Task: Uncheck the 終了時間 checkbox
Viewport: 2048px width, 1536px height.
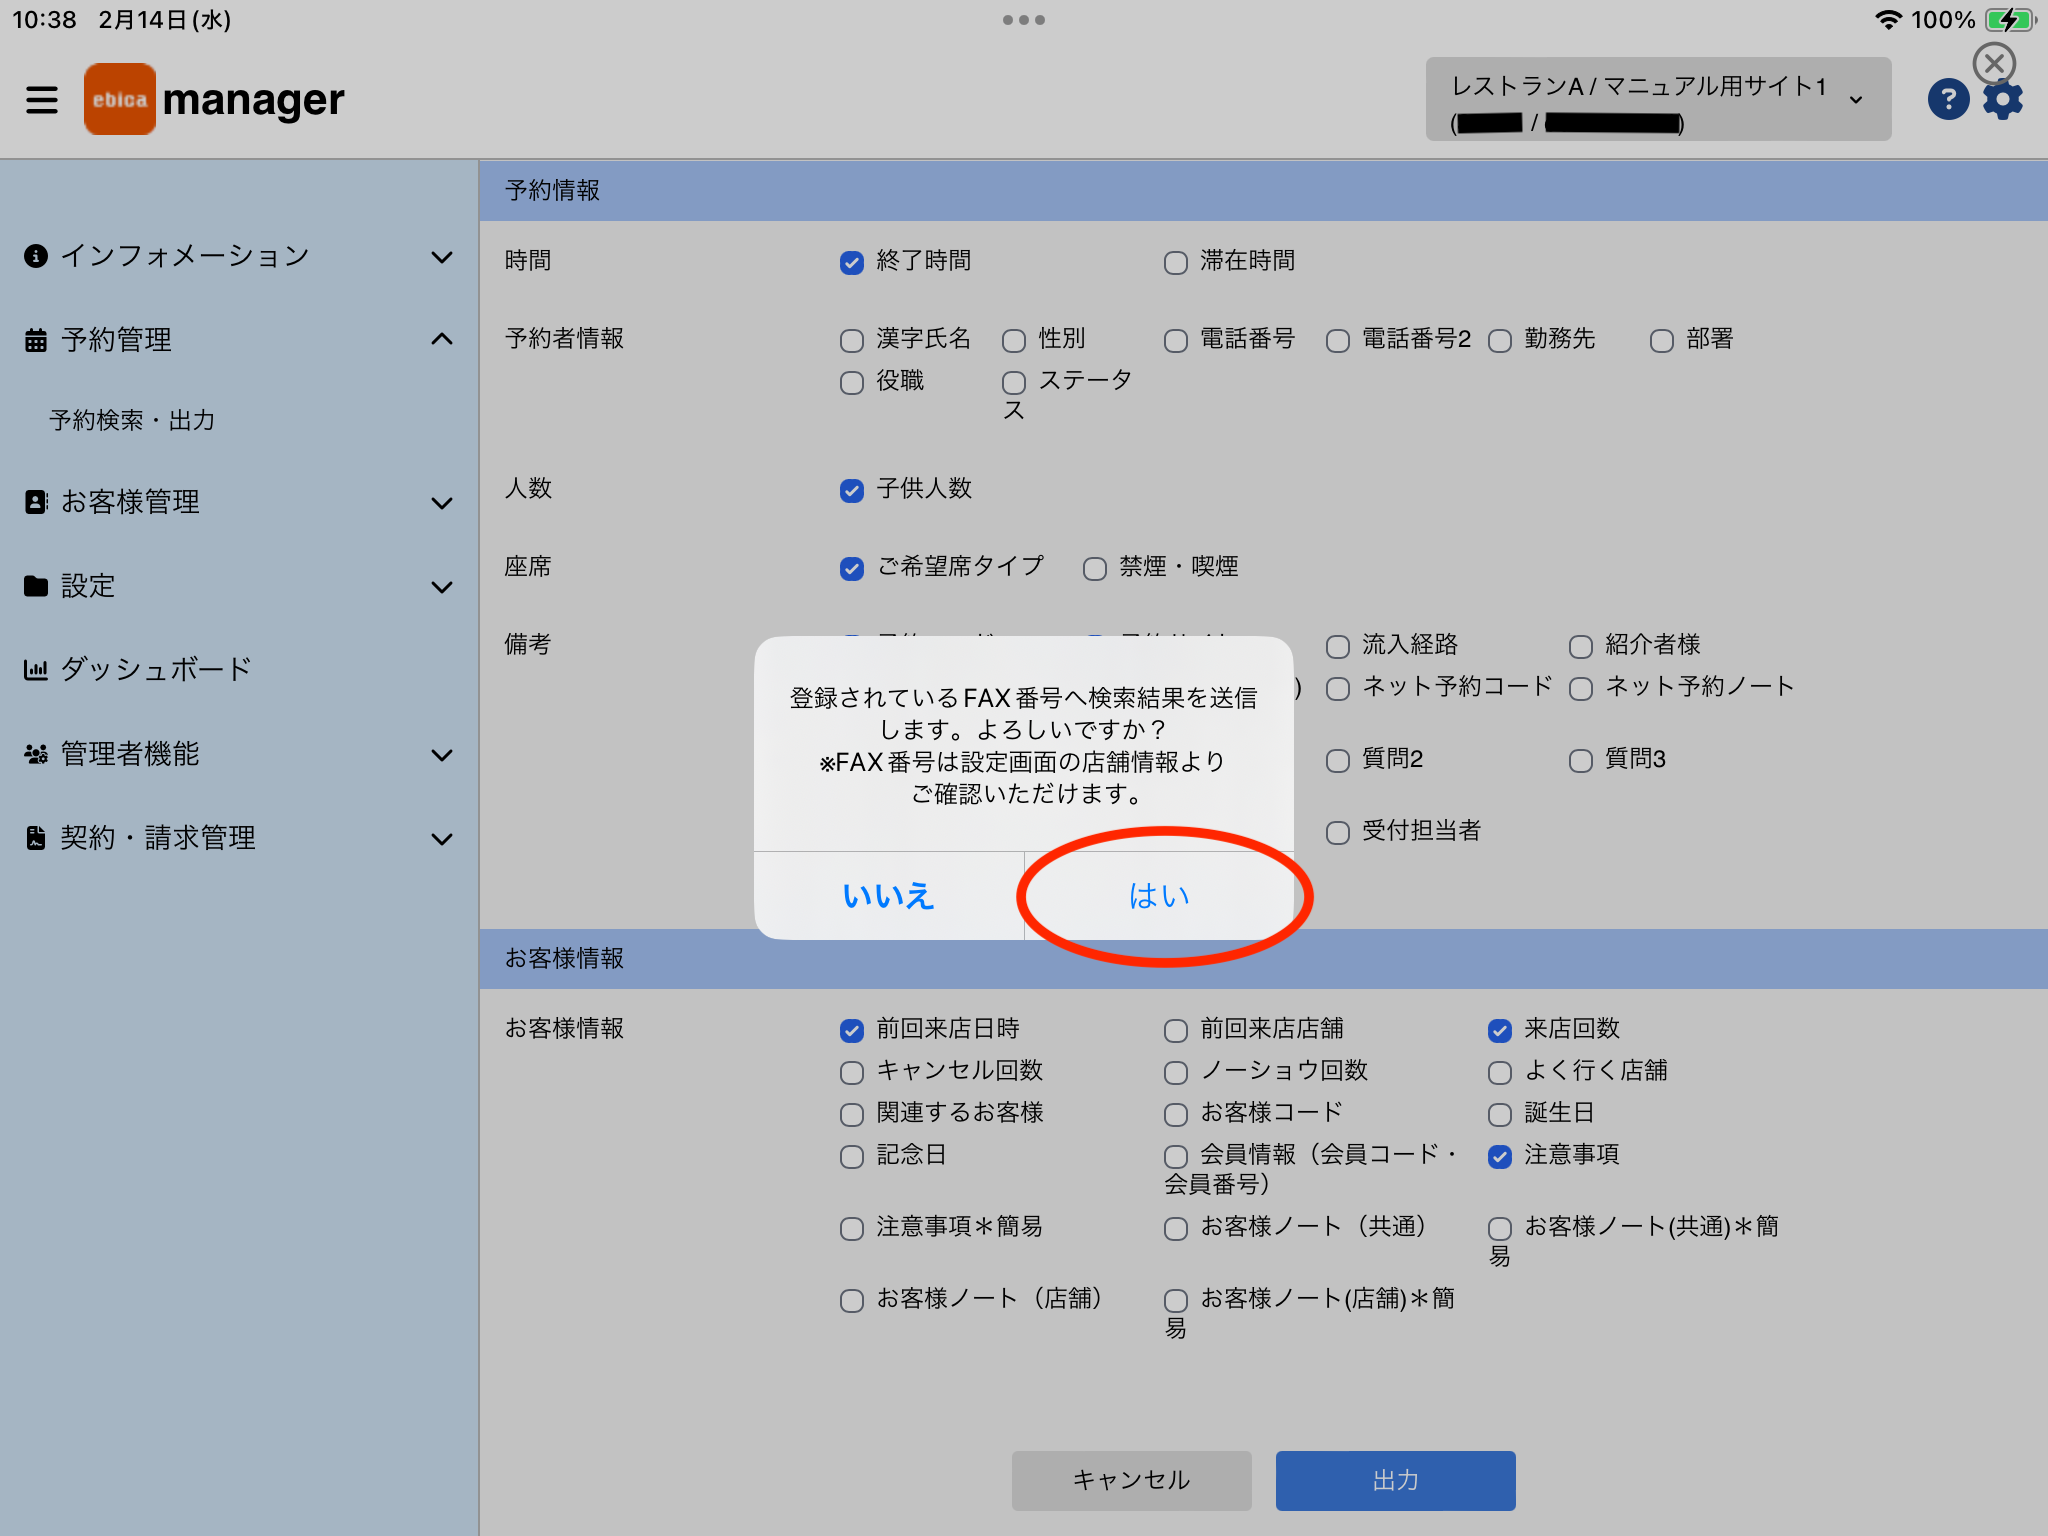Action: [852, 263]
